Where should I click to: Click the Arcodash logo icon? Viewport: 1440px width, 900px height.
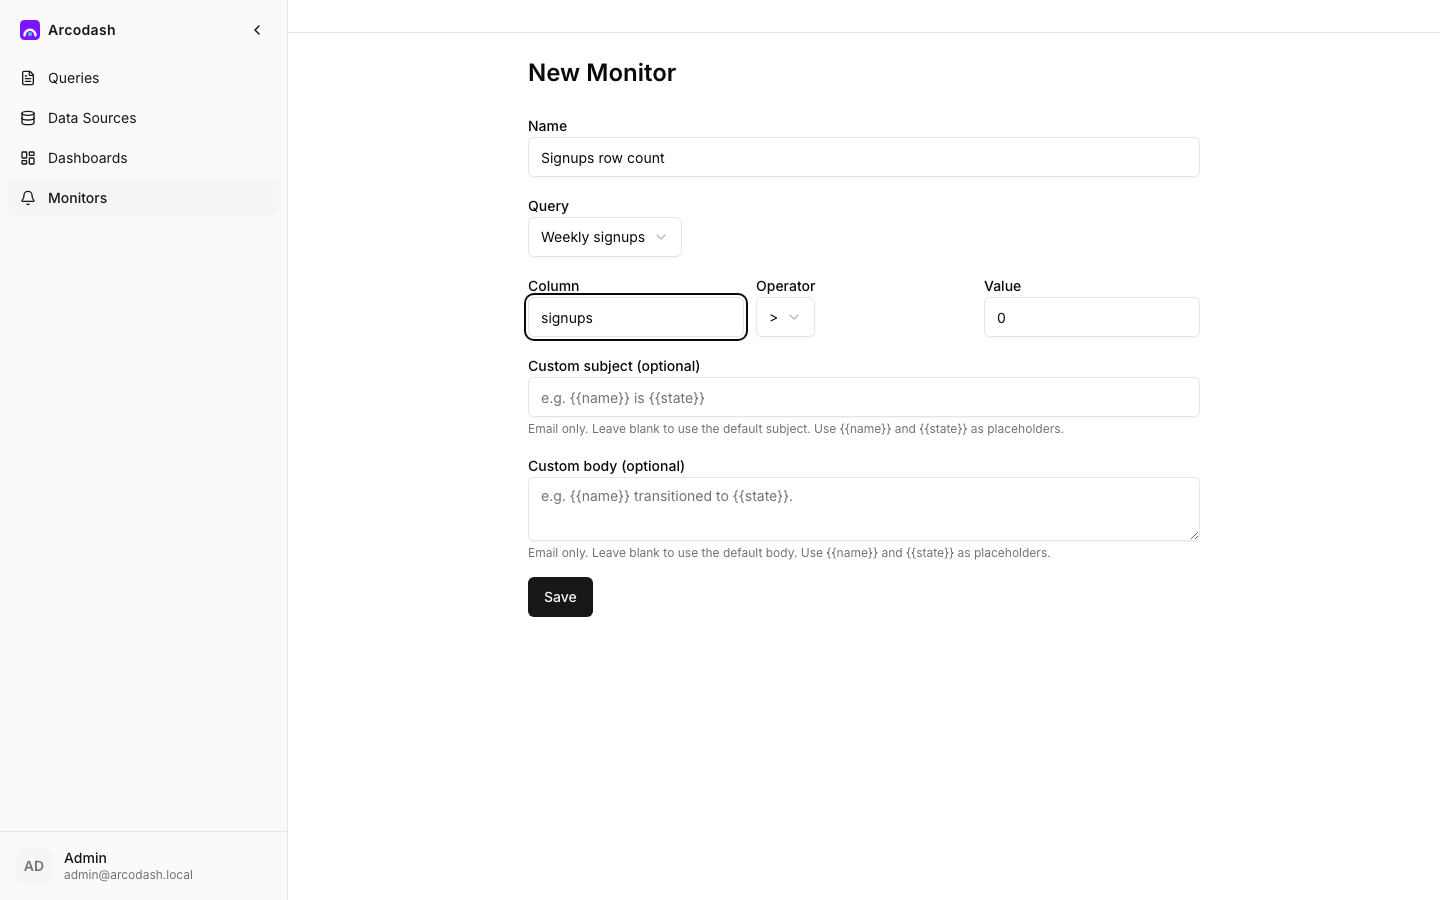pos(30,30)
